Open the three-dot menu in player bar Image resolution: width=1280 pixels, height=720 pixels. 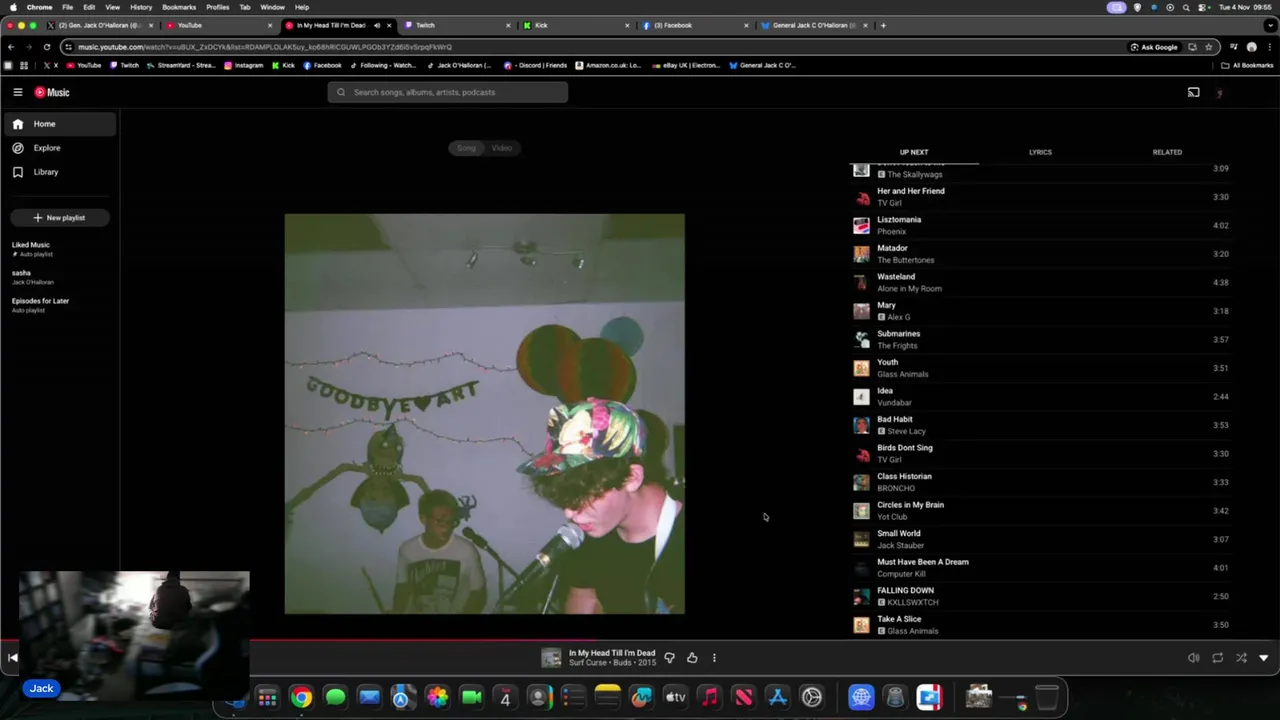714,658
